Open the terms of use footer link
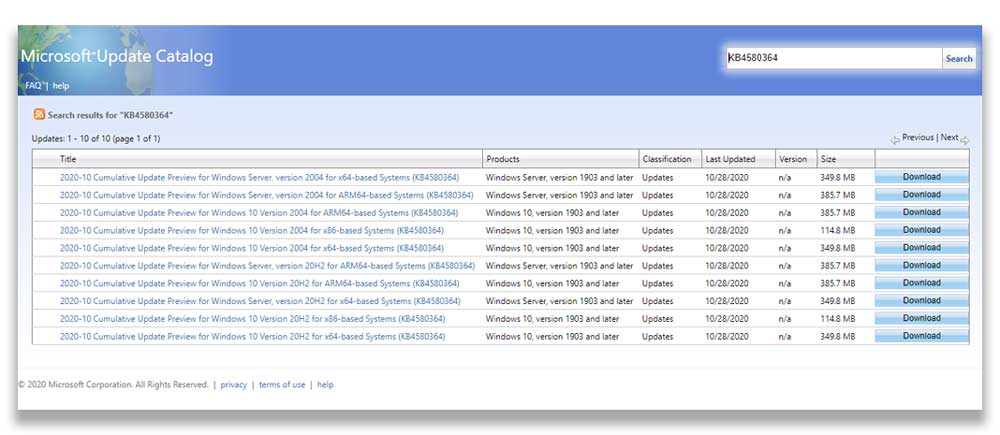This screenshot has width=1000, height=435. click(282, 385)
